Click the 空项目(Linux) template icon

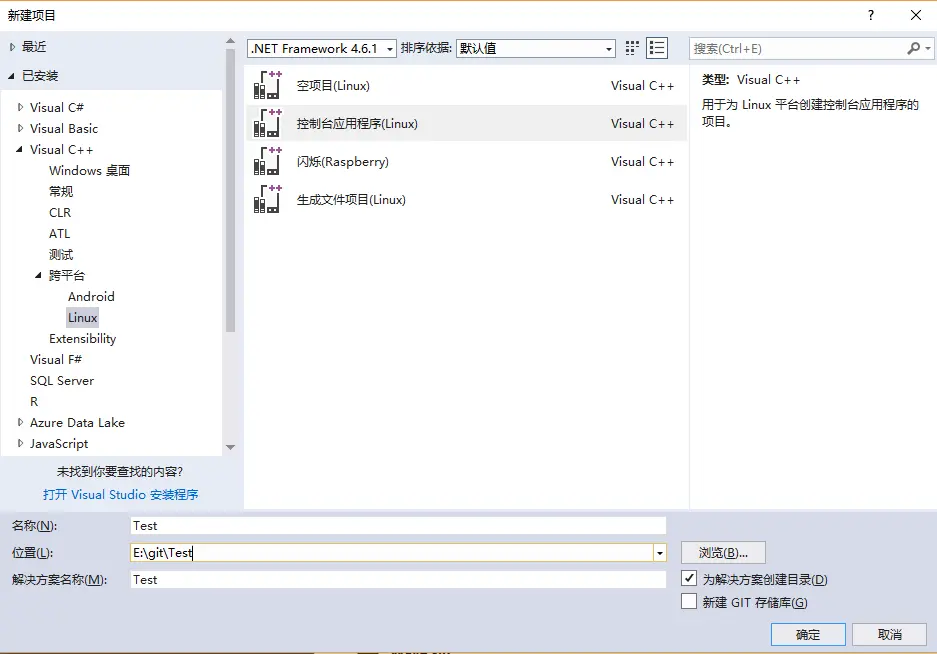[x=267, y=85]
